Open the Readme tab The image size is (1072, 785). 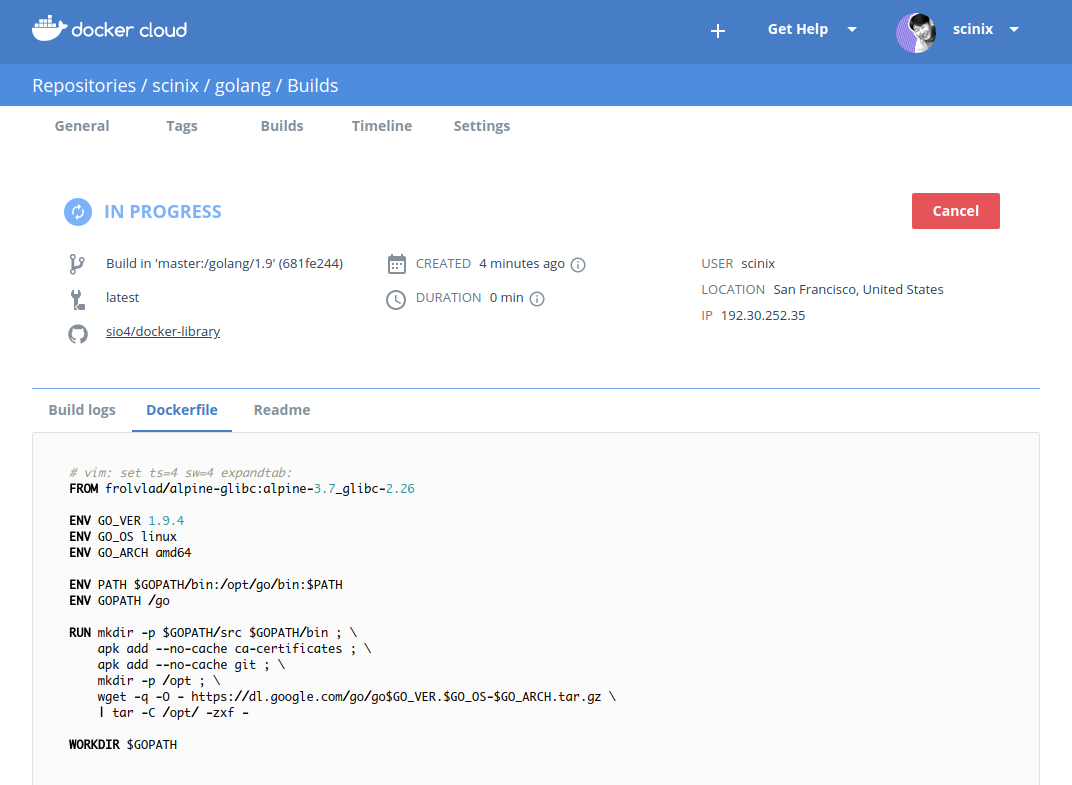282,410
